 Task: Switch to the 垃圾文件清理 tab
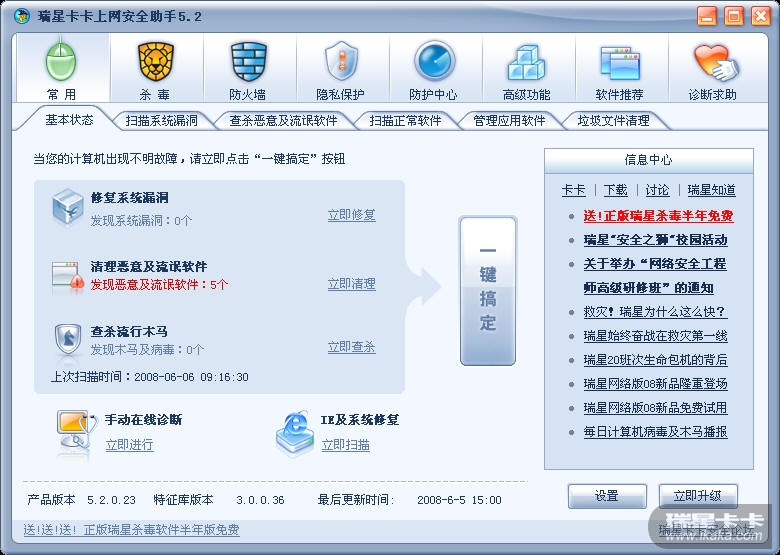(x=613, y=121)
